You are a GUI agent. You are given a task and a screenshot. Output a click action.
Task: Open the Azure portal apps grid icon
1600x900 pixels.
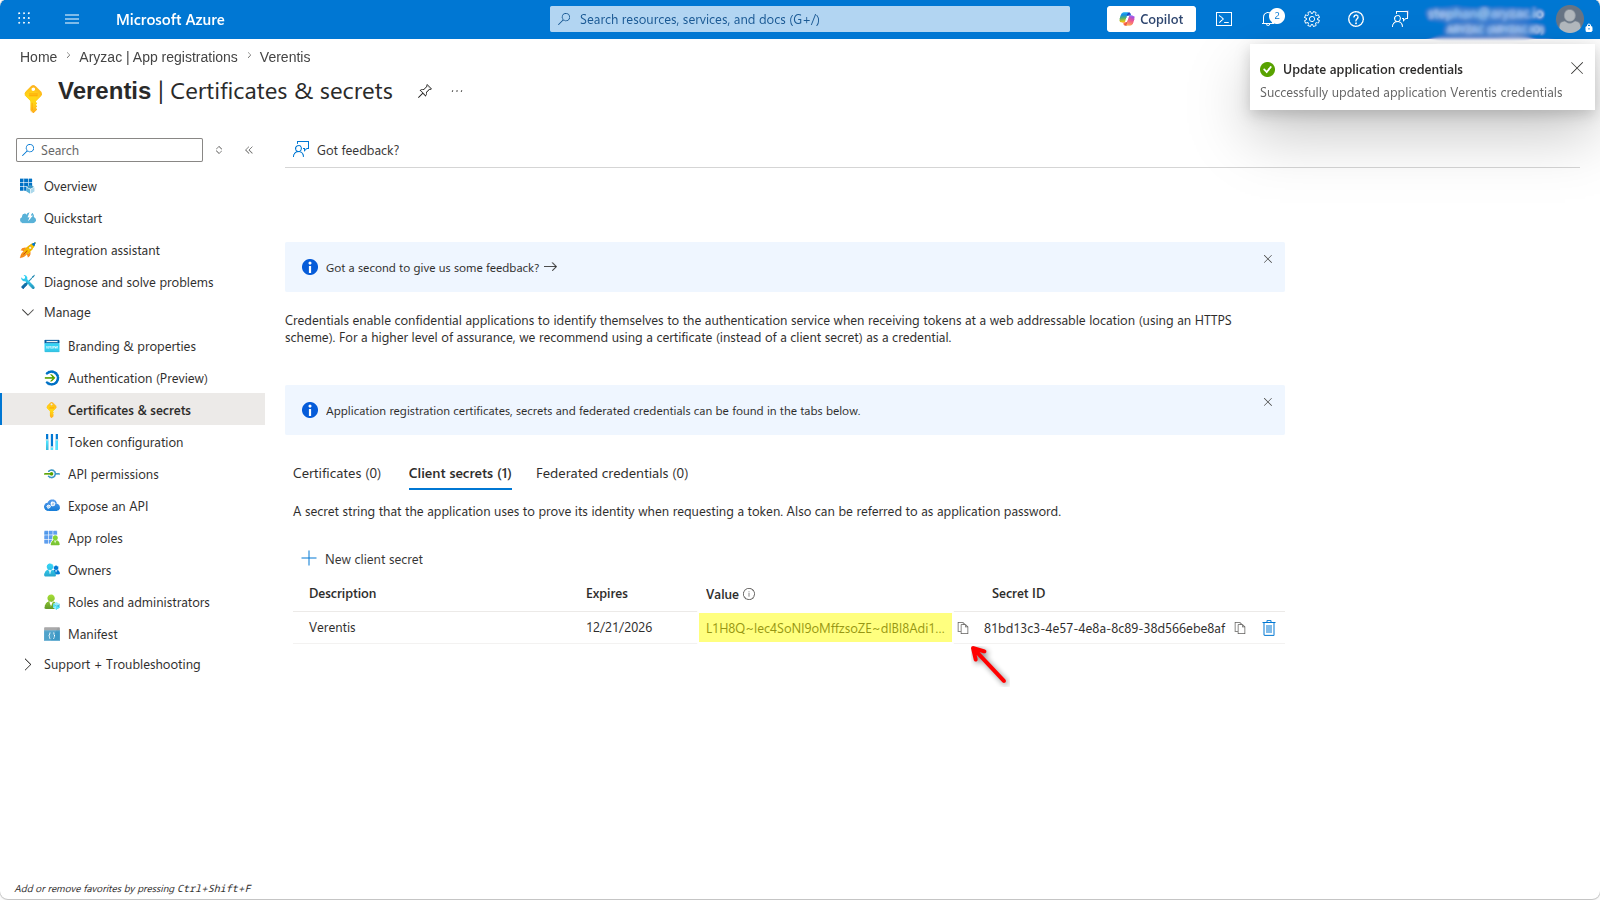tap(24, 19)
